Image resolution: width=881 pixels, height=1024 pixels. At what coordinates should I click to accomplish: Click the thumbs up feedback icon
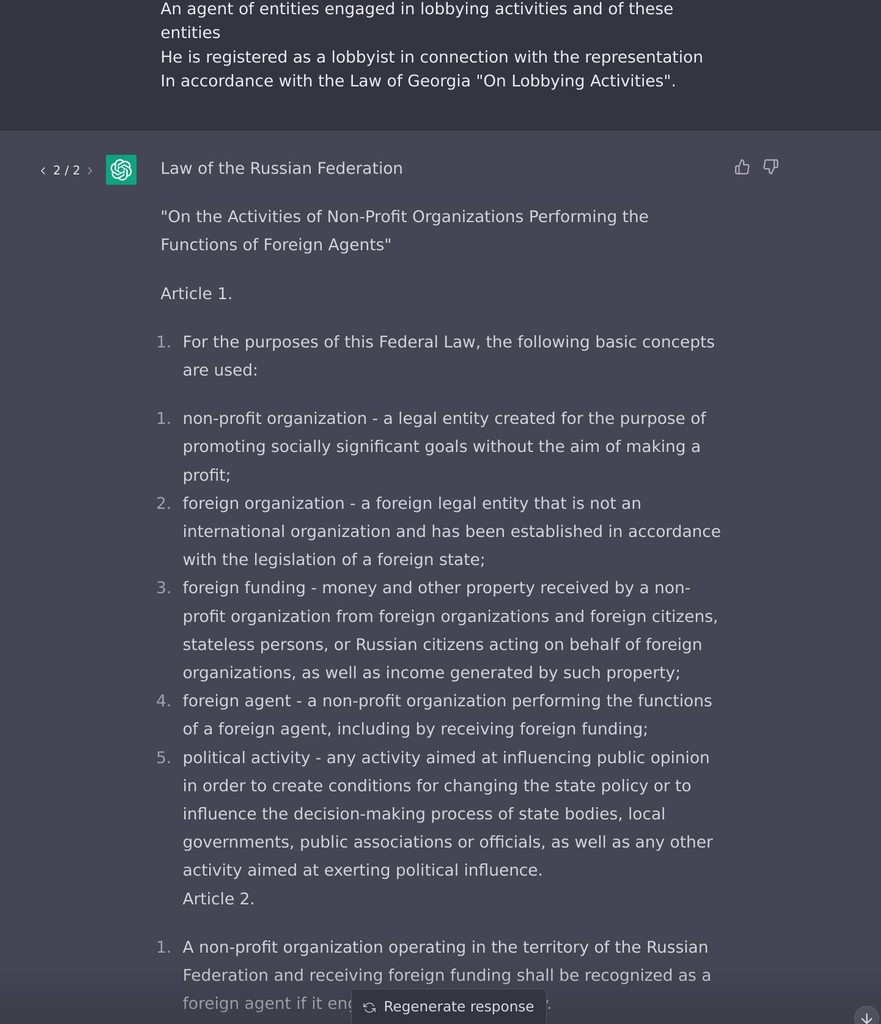pyautogui.click(x=742, y=167)
